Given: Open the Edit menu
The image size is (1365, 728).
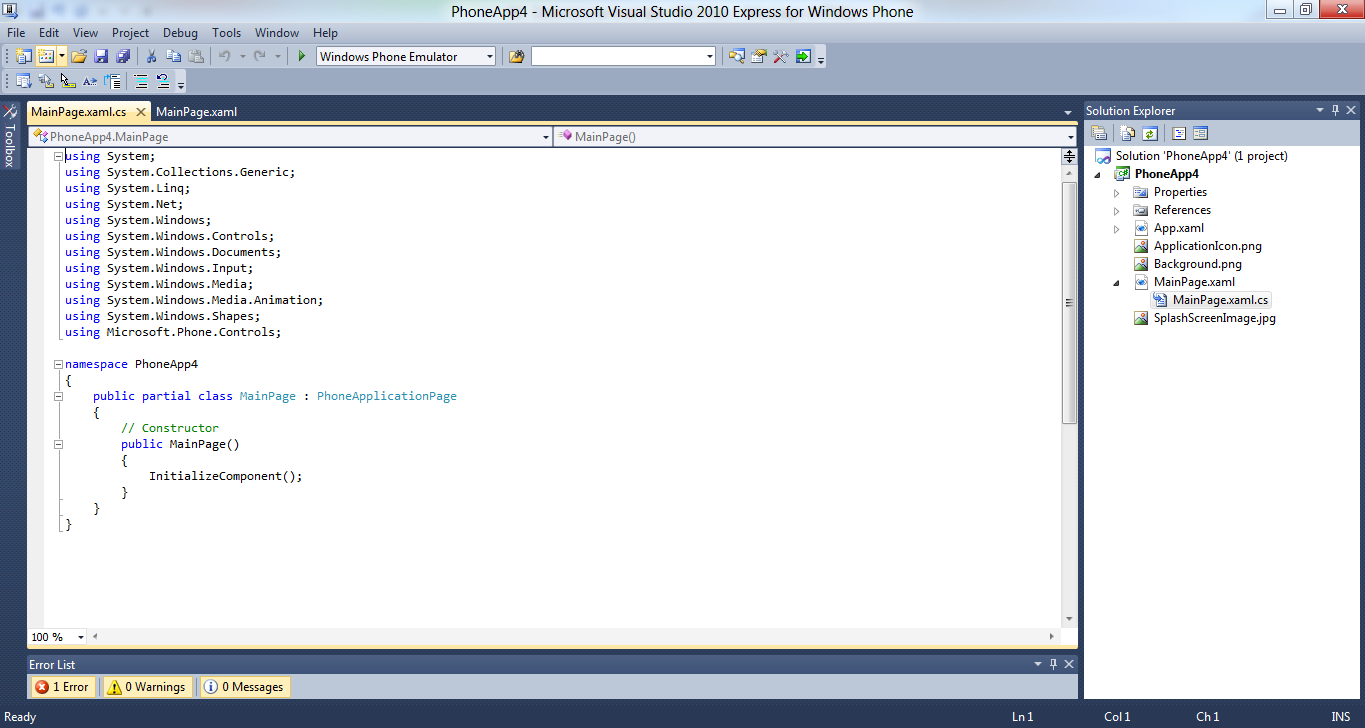Looking at the screenshot, I should pyautogui.click(x=49, y=33).
